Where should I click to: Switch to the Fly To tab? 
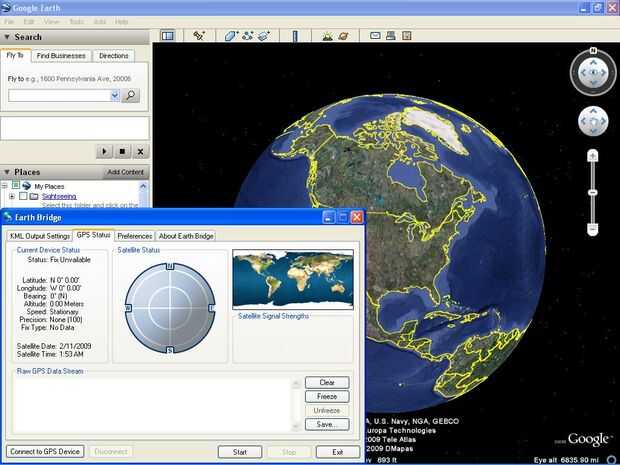(15, 55)
